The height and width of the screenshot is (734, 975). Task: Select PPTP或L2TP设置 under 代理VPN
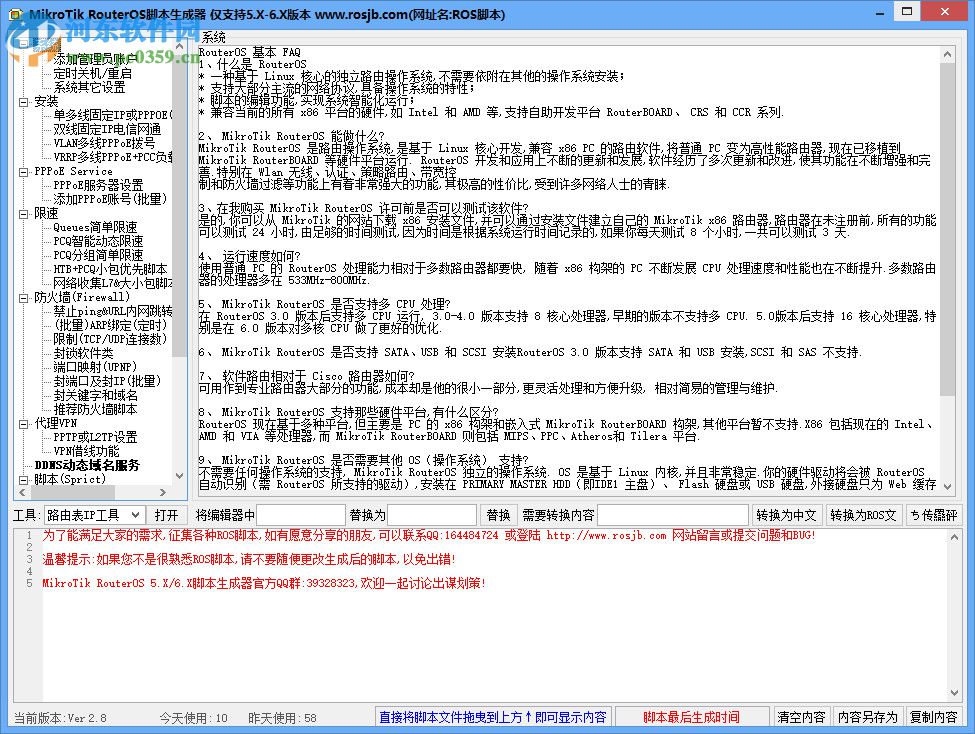click(98, 436)
